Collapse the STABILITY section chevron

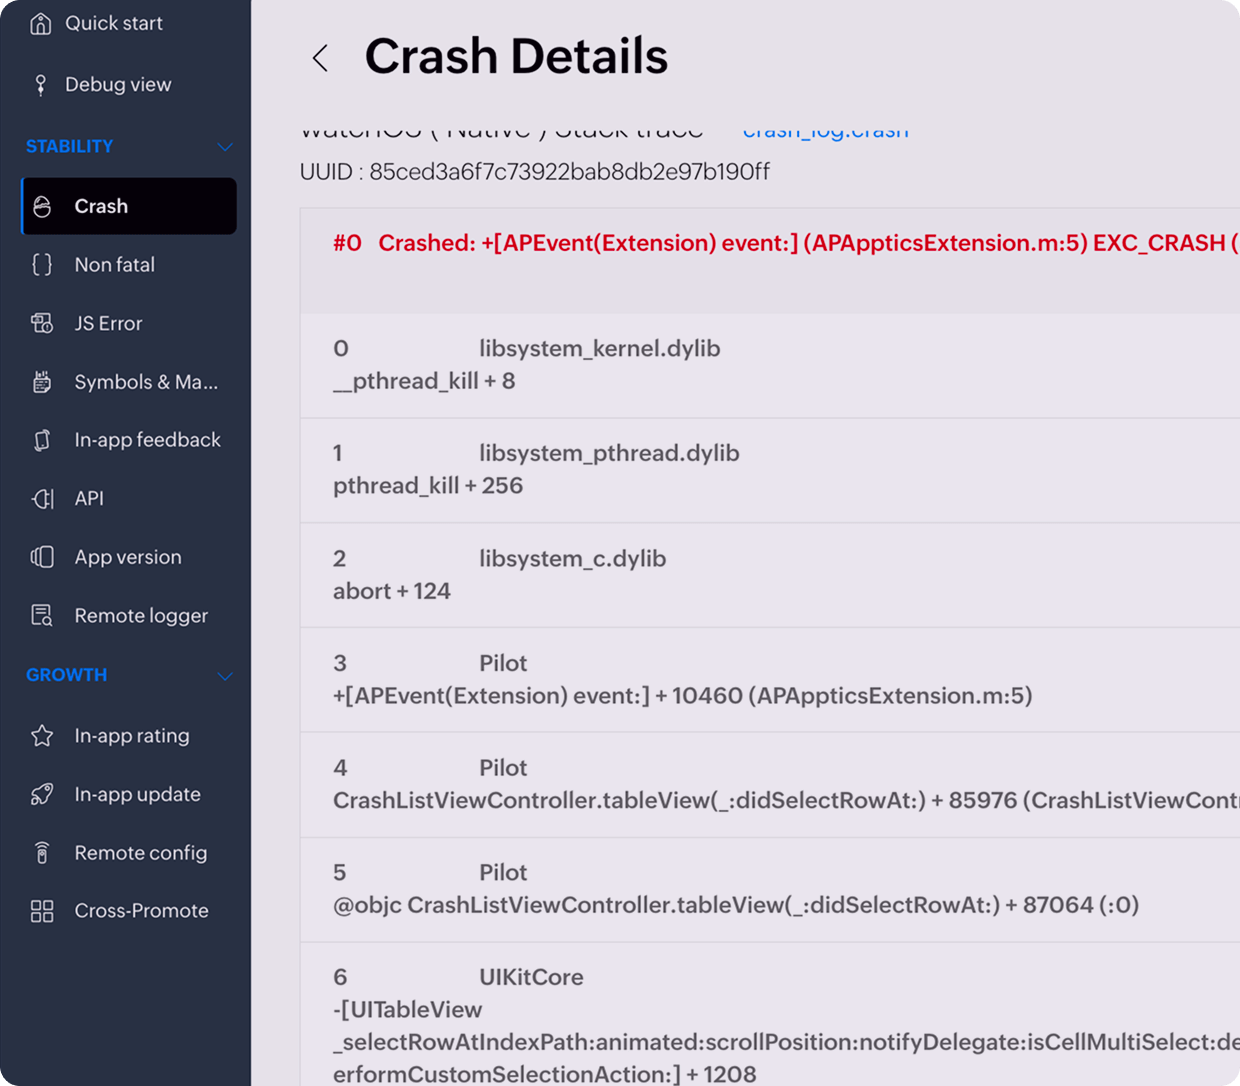[x=225, y=147]
